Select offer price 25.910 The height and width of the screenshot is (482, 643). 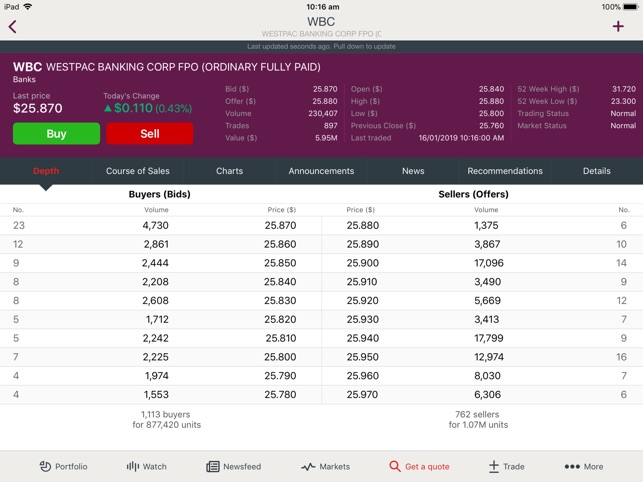point(362,282)
